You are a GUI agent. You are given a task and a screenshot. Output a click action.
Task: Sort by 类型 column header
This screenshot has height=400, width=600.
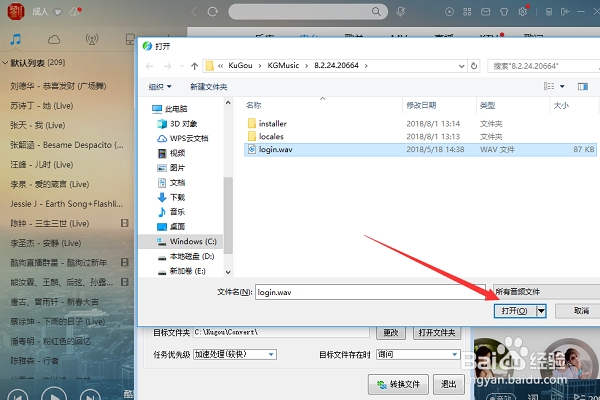[488, 105]
